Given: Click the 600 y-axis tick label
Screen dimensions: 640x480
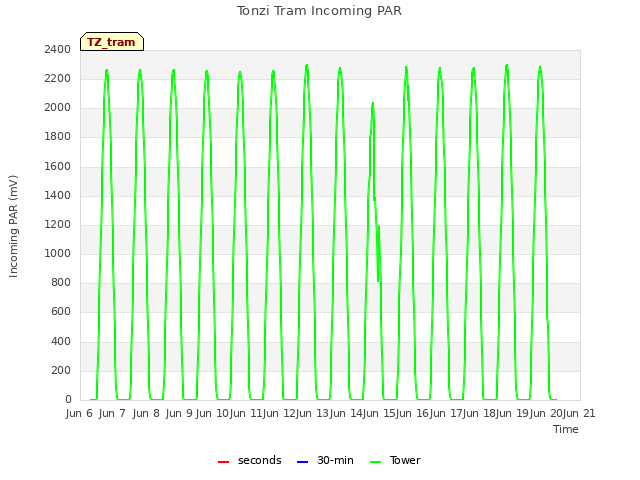Looking at the screenshot, I should (x=61, y=312).
